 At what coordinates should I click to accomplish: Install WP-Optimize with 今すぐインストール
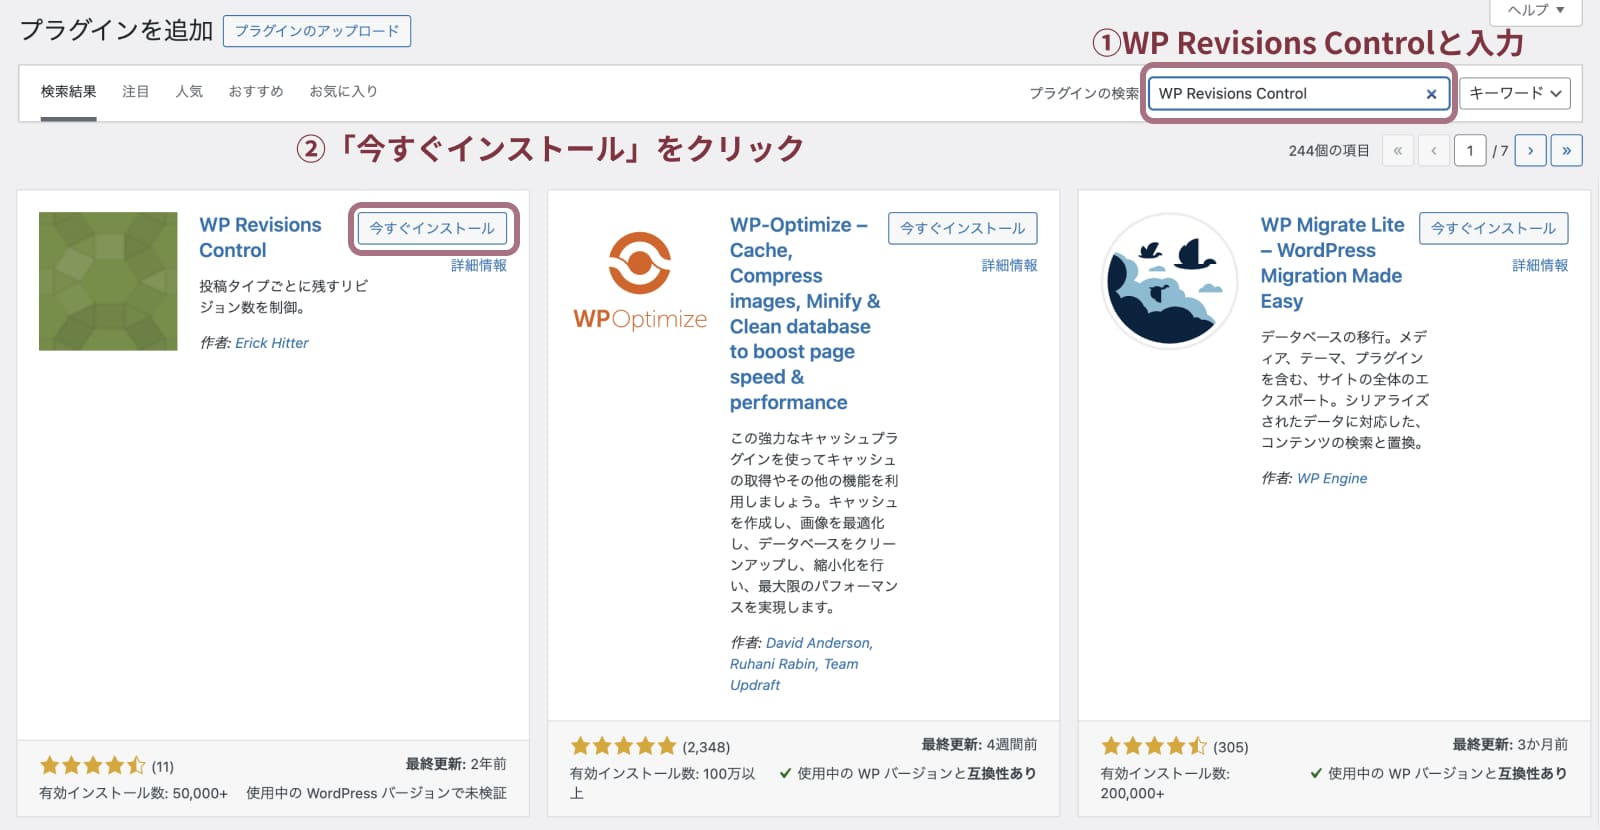click(963, 228)
